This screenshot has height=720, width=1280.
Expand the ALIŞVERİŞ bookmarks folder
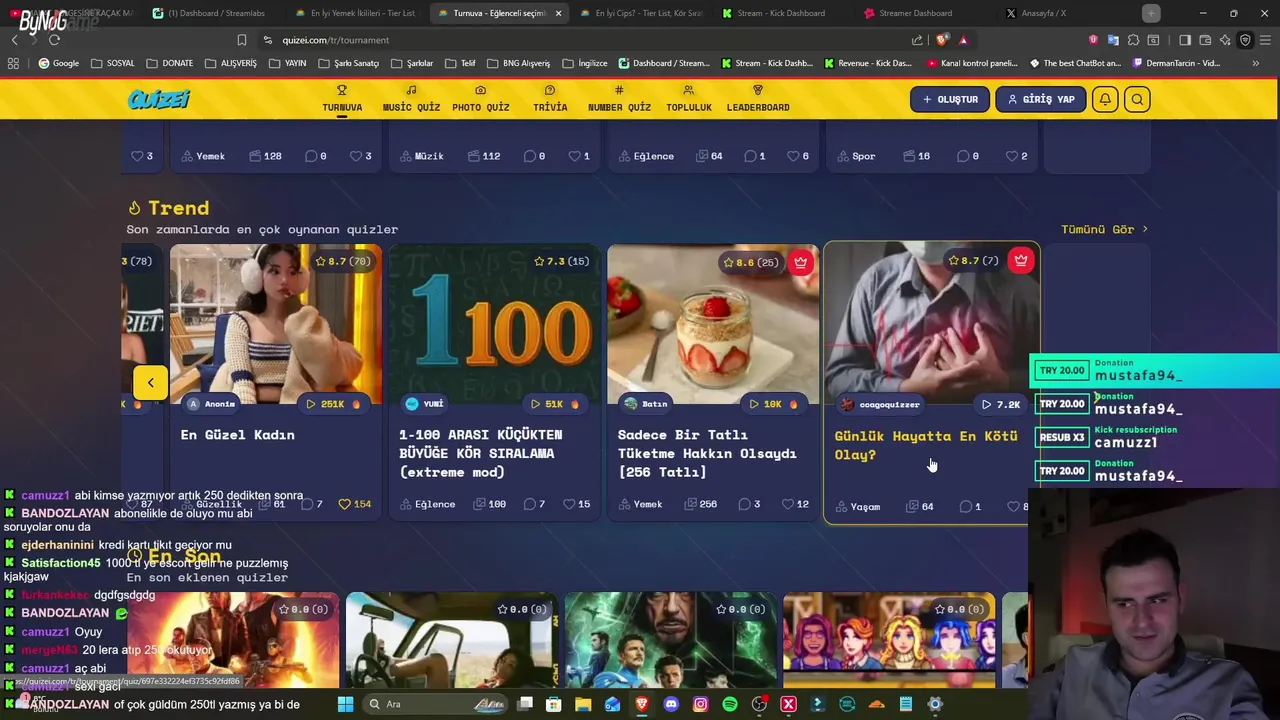230,63
